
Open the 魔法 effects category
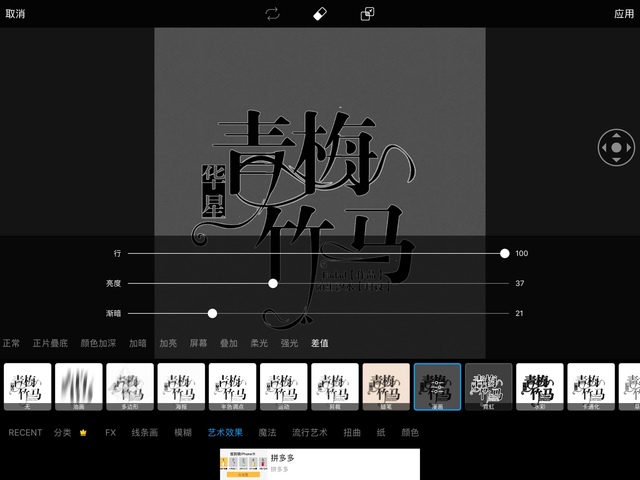pos(267,433)
